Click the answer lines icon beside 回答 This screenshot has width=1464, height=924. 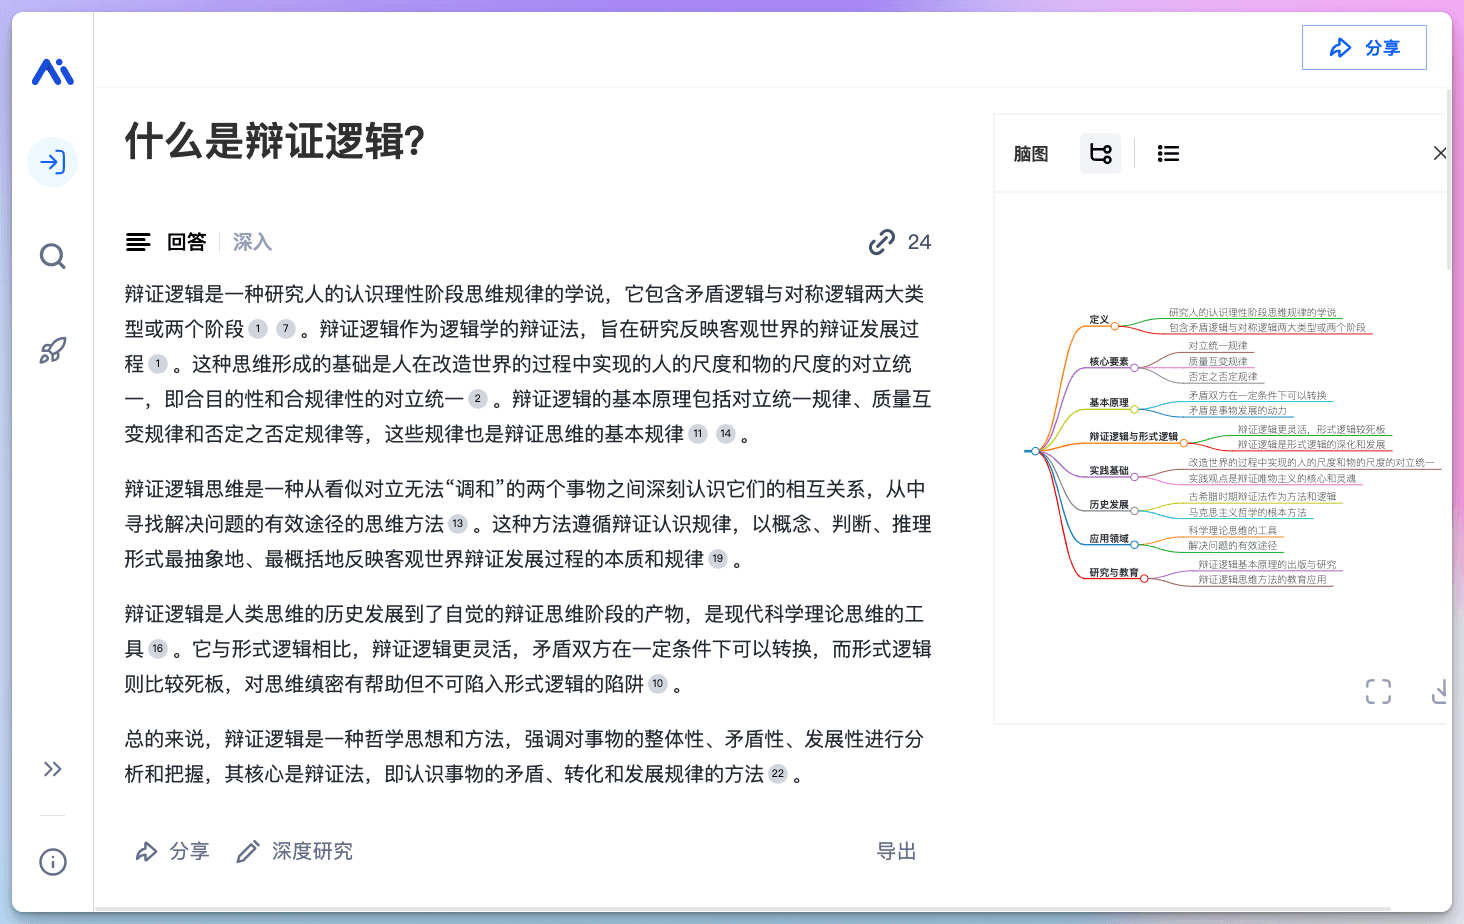[138, 242]
